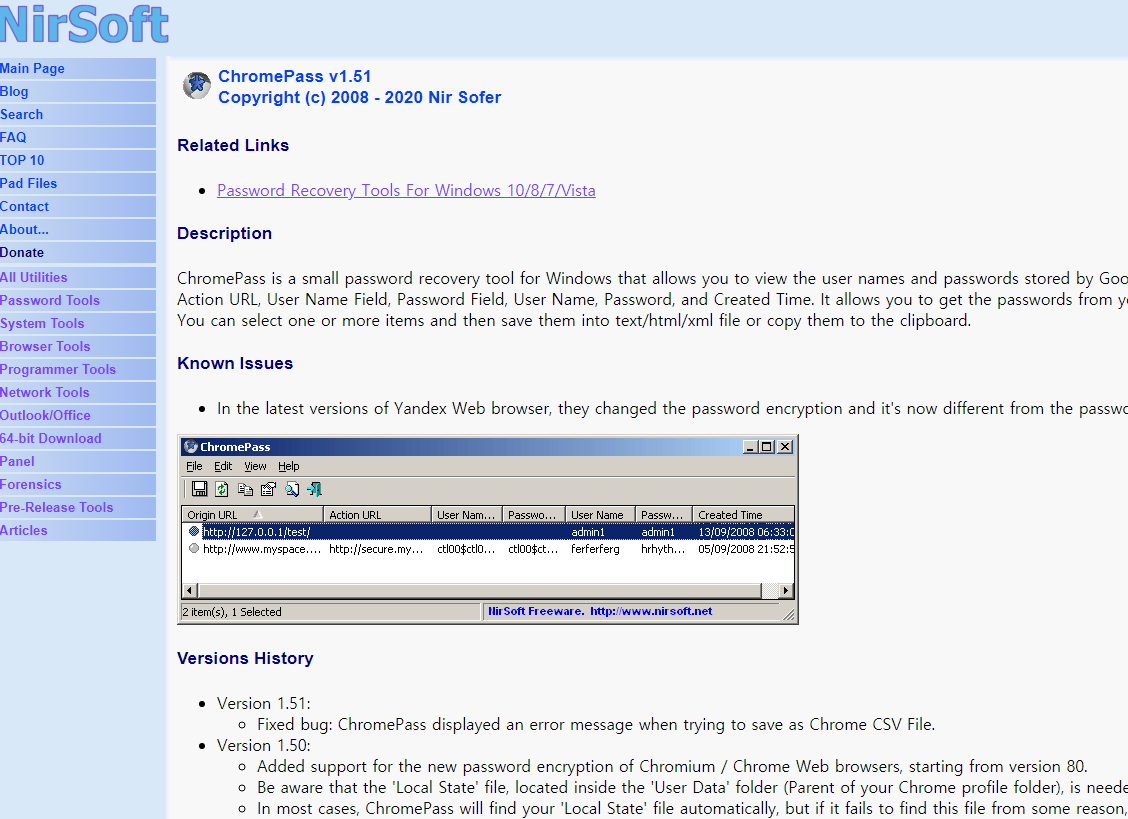Screen dimensions: 1128x819
Task: Click the 13/09/2008 created time cell
Action: [746, 532]
